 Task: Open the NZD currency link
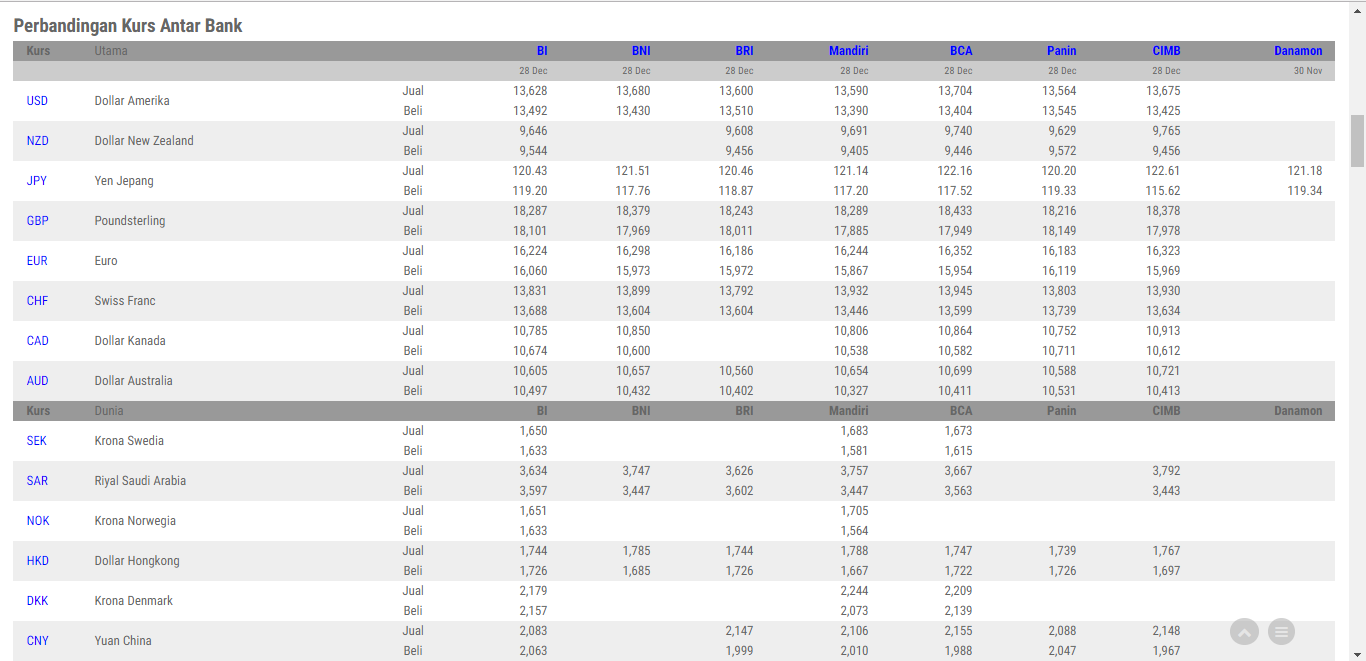[37, 141]
